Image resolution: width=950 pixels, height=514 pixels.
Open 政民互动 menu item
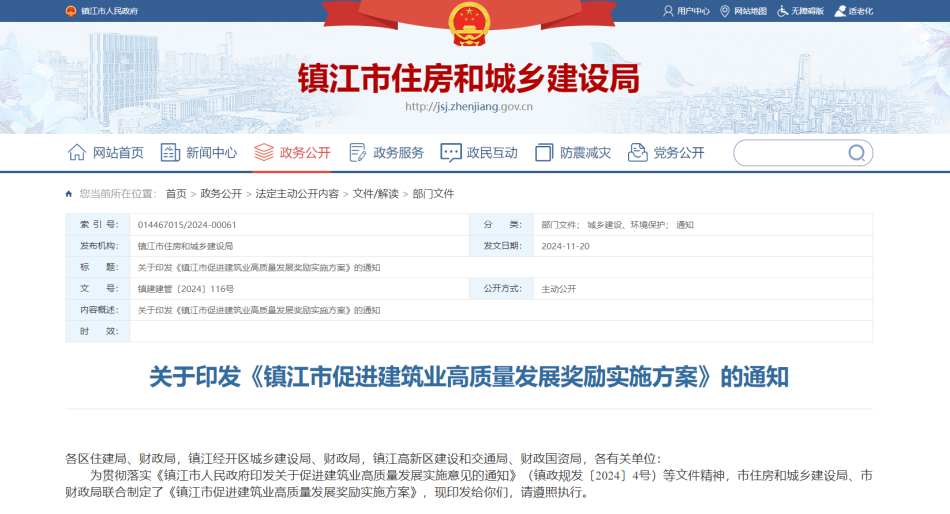493,153
